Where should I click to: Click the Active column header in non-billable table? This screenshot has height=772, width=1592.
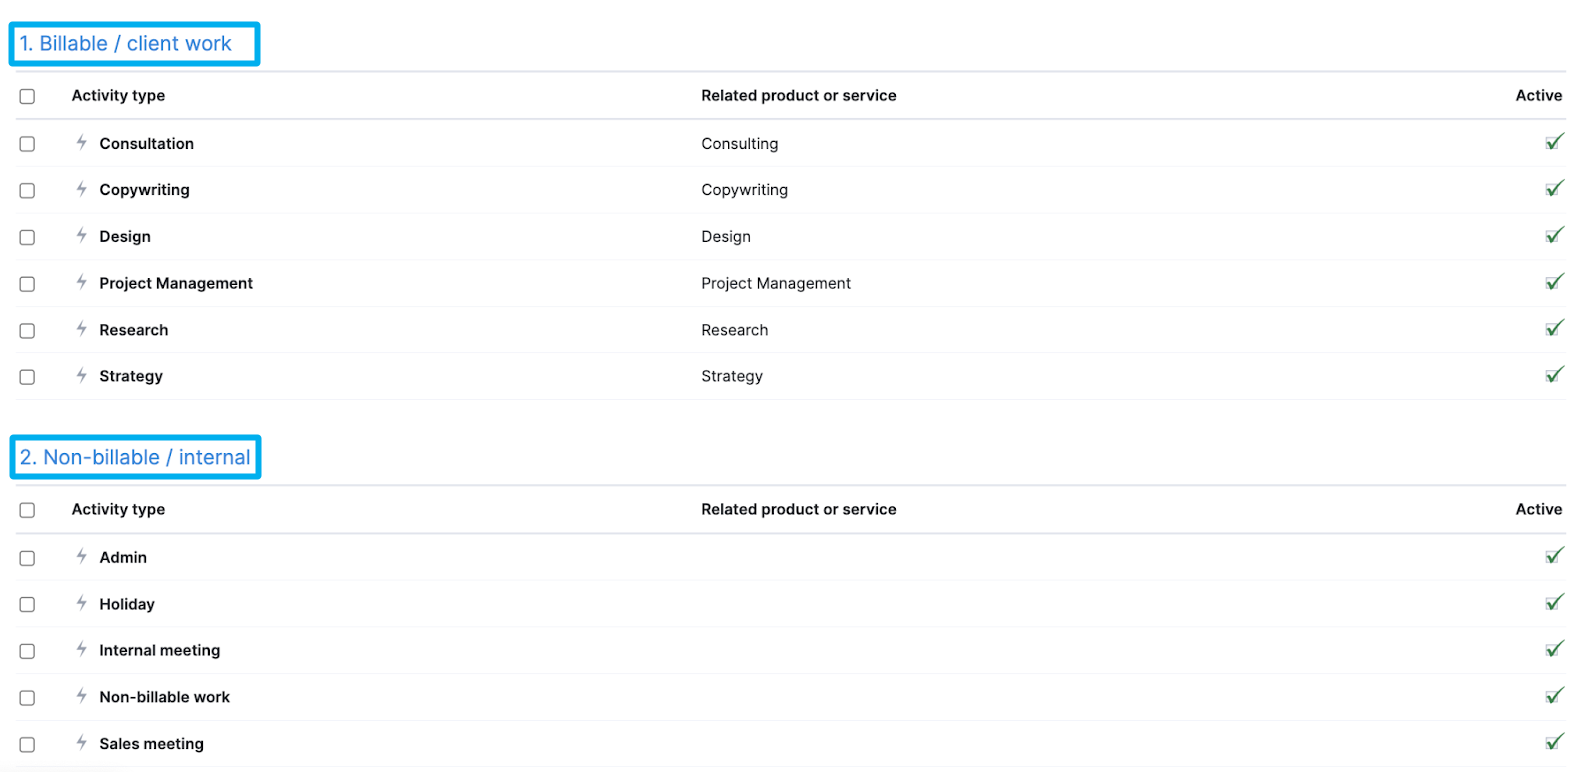(x=1538, y=509)
